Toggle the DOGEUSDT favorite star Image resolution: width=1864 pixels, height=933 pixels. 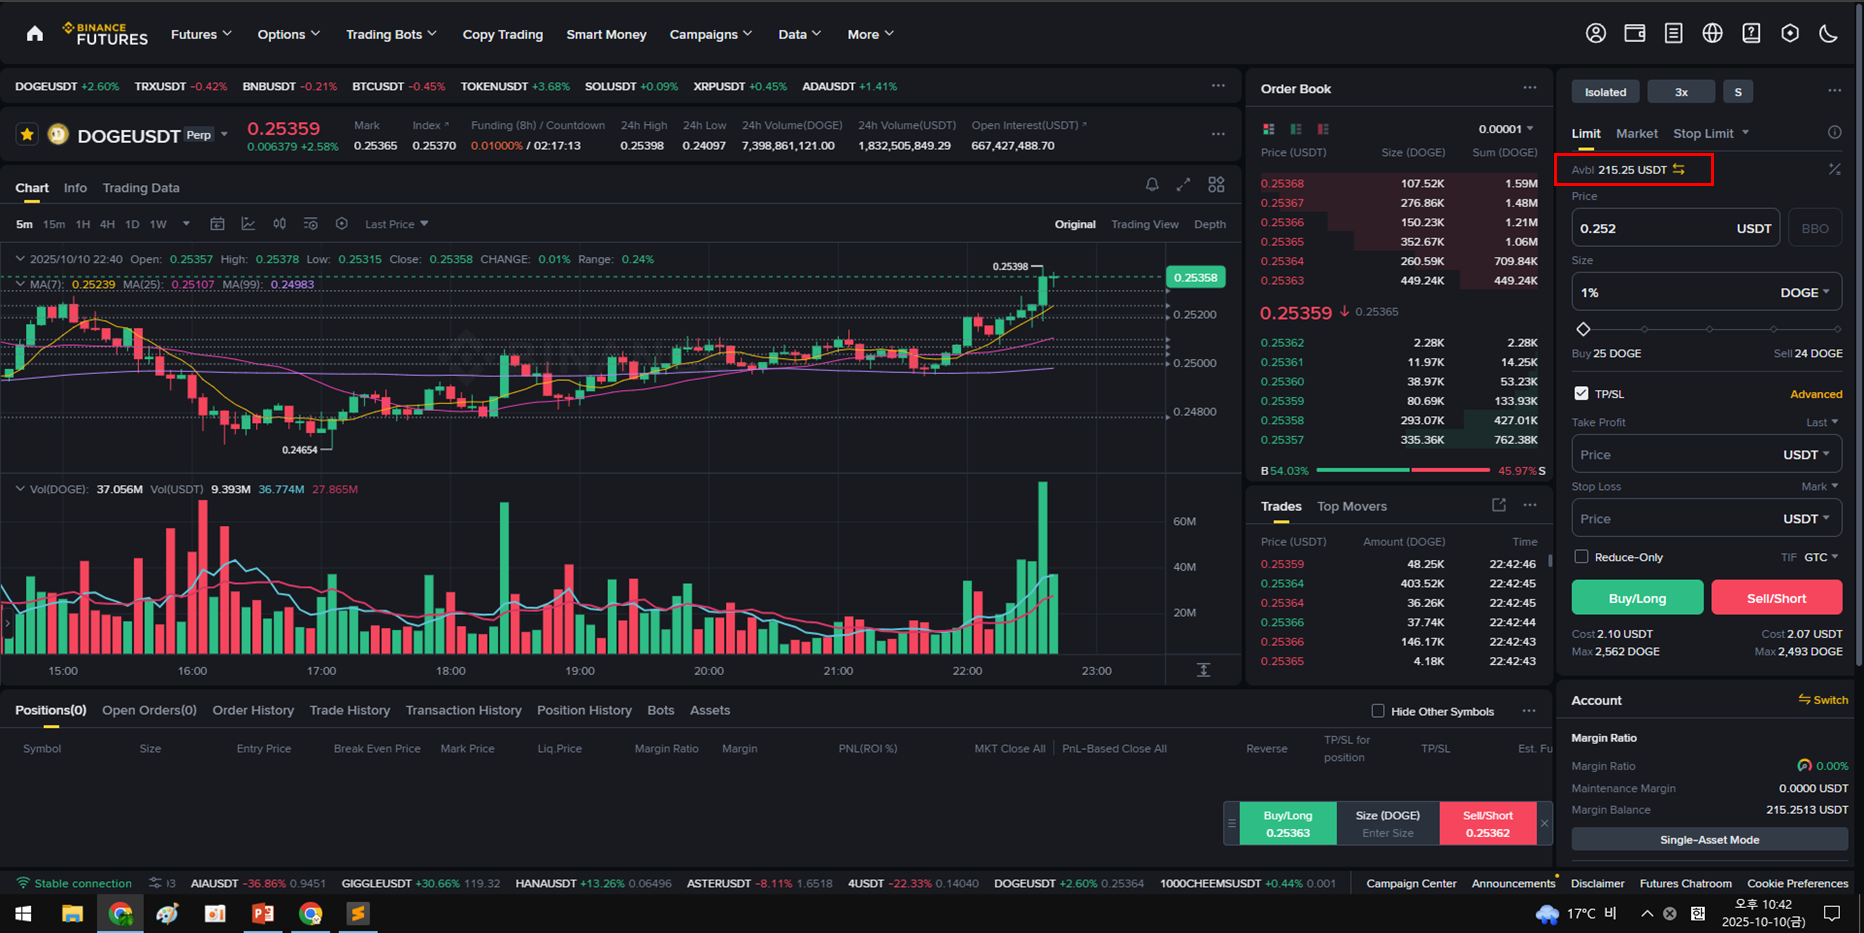pyautogui.click(x=27, y=134)
